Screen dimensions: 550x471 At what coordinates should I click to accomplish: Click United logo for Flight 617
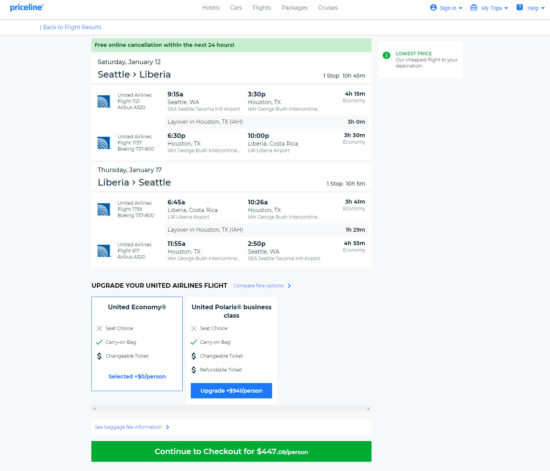(x=103, y=251)
